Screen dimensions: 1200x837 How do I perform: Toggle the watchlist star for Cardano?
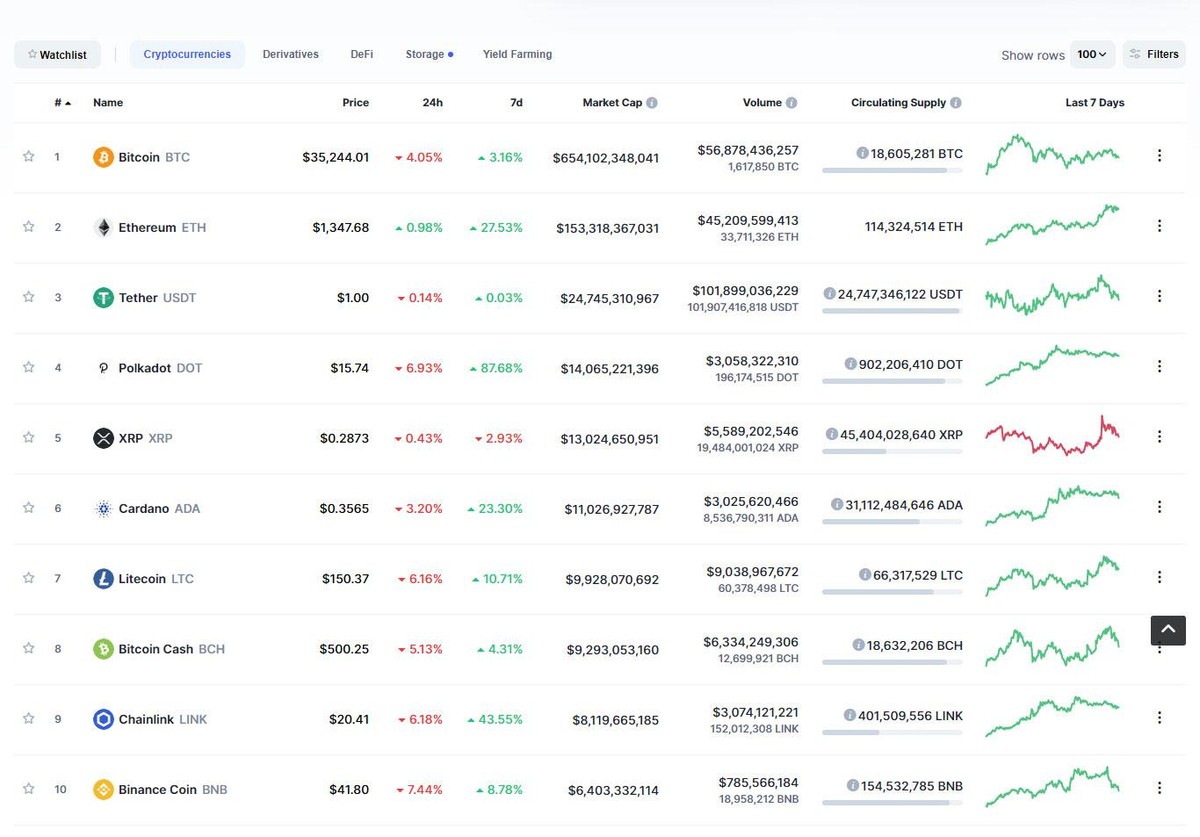(x=28, y=508)
